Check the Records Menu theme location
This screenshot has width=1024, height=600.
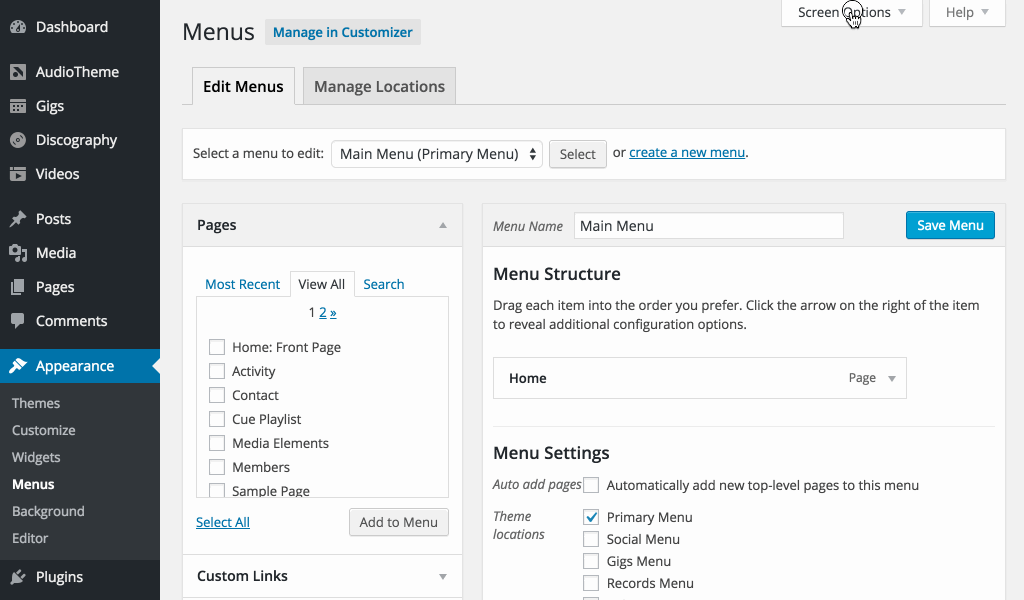click(x=591, y=583)
